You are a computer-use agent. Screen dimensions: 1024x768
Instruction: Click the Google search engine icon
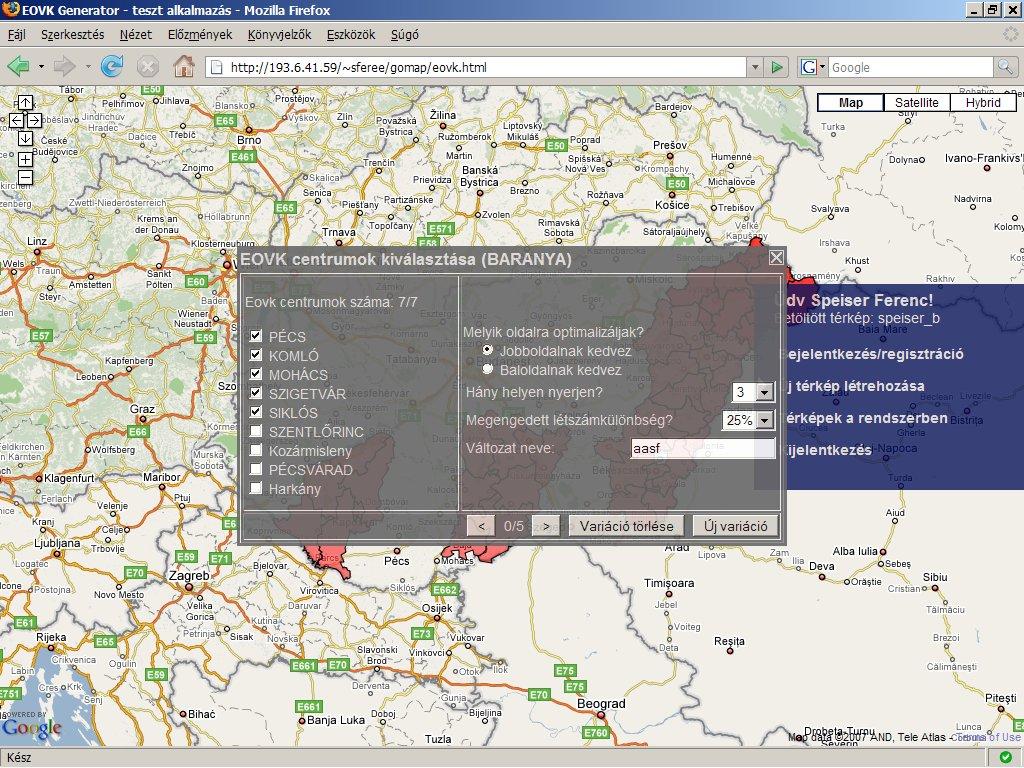(808, 67)
